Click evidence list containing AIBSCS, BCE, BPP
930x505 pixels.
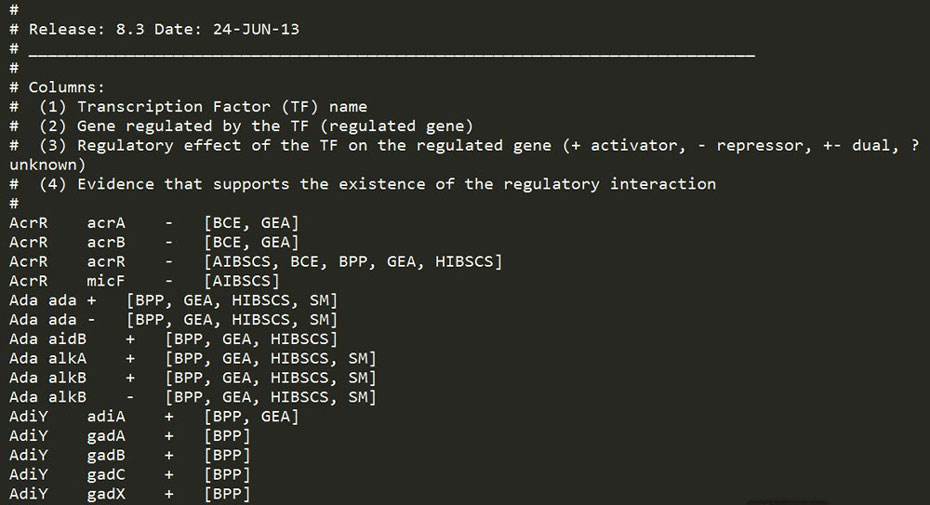pyautogui.click(x=353, y=262)
